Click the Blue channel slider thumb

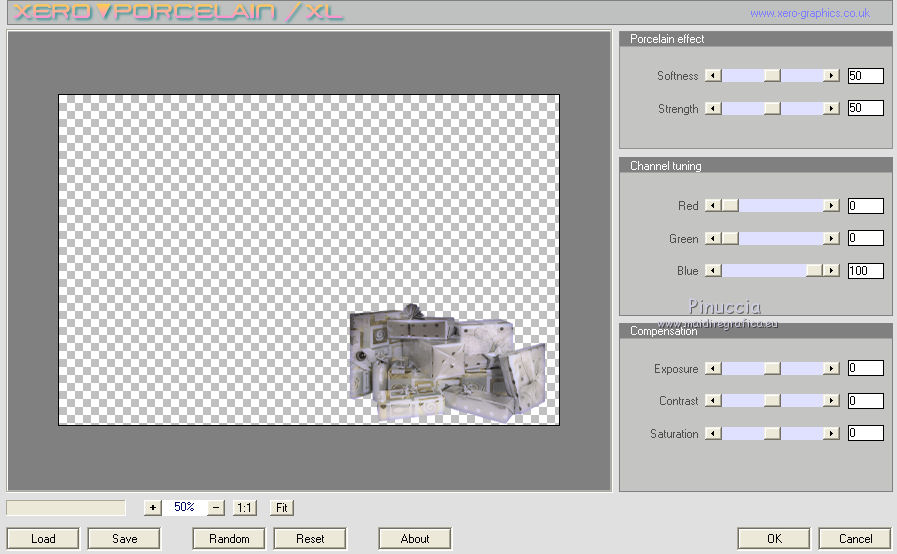click(x=815, y=270)
